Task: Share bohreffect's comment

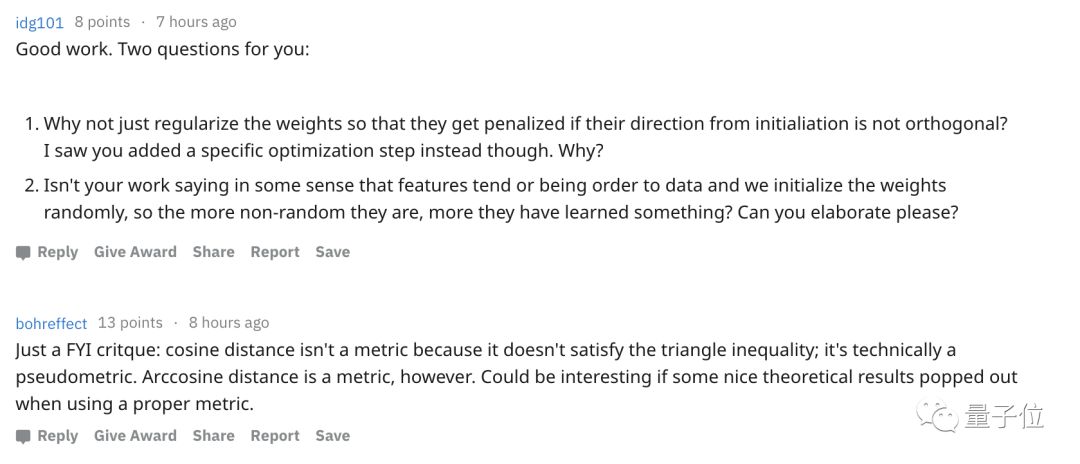Action: click(x=213, y=436)
